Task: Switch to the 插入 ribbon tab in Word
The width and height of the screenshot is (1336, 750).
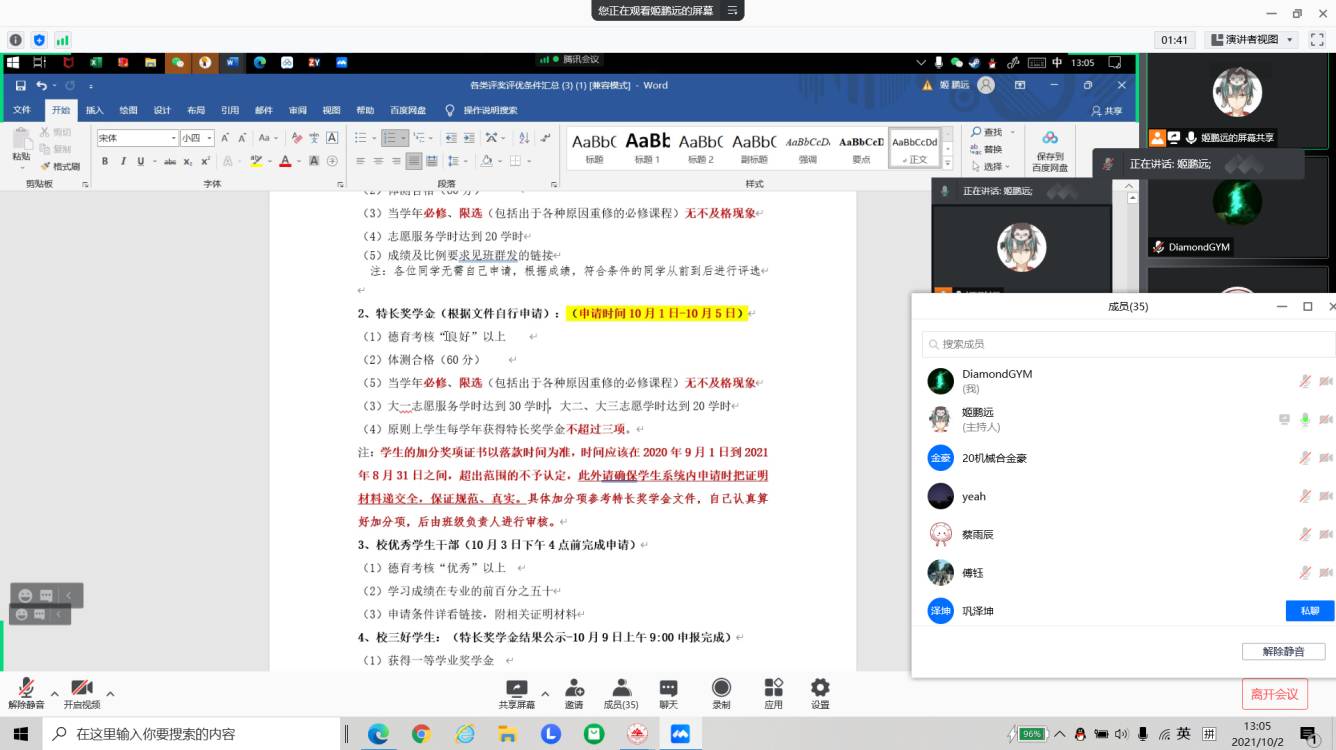Action: click(94, 110)
